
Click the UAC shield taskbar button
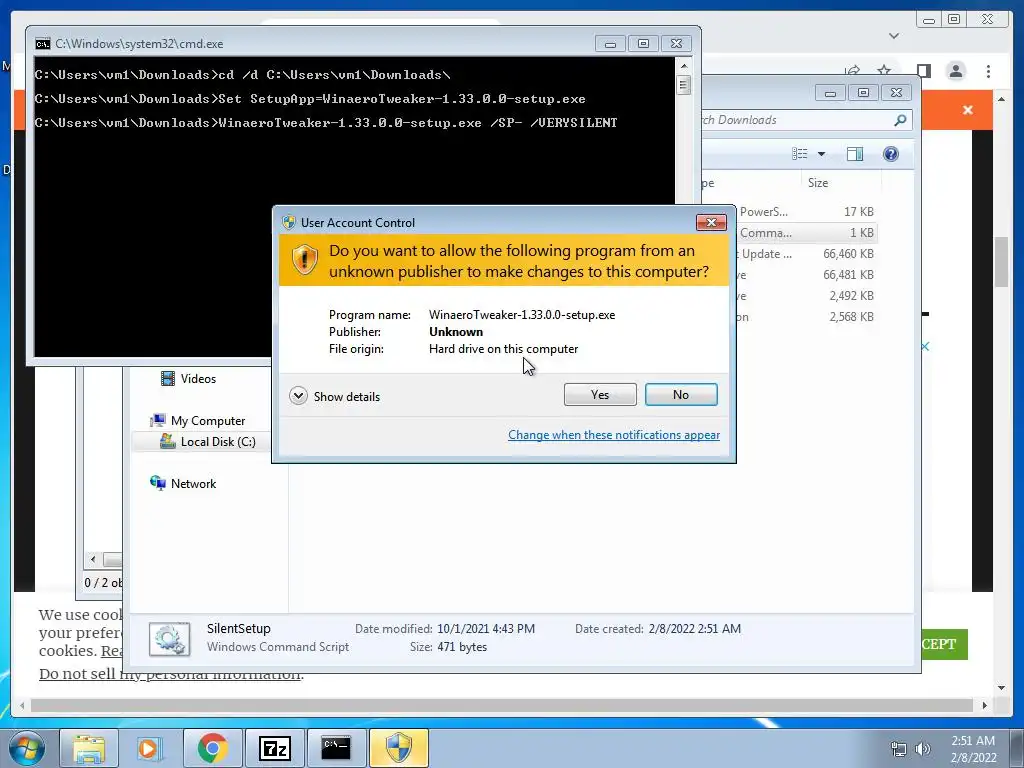[x=398, y=748]
